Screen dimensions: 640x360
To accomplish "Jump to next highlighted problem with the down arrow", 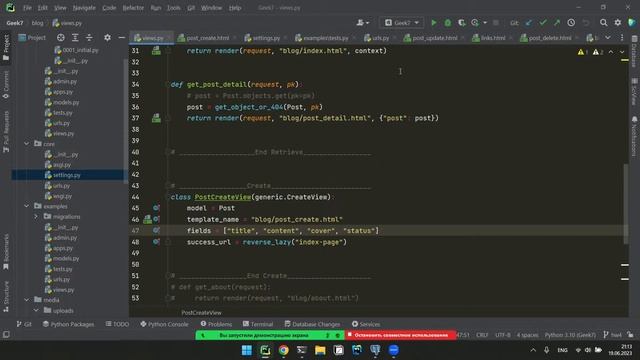I will pos(622,52).
